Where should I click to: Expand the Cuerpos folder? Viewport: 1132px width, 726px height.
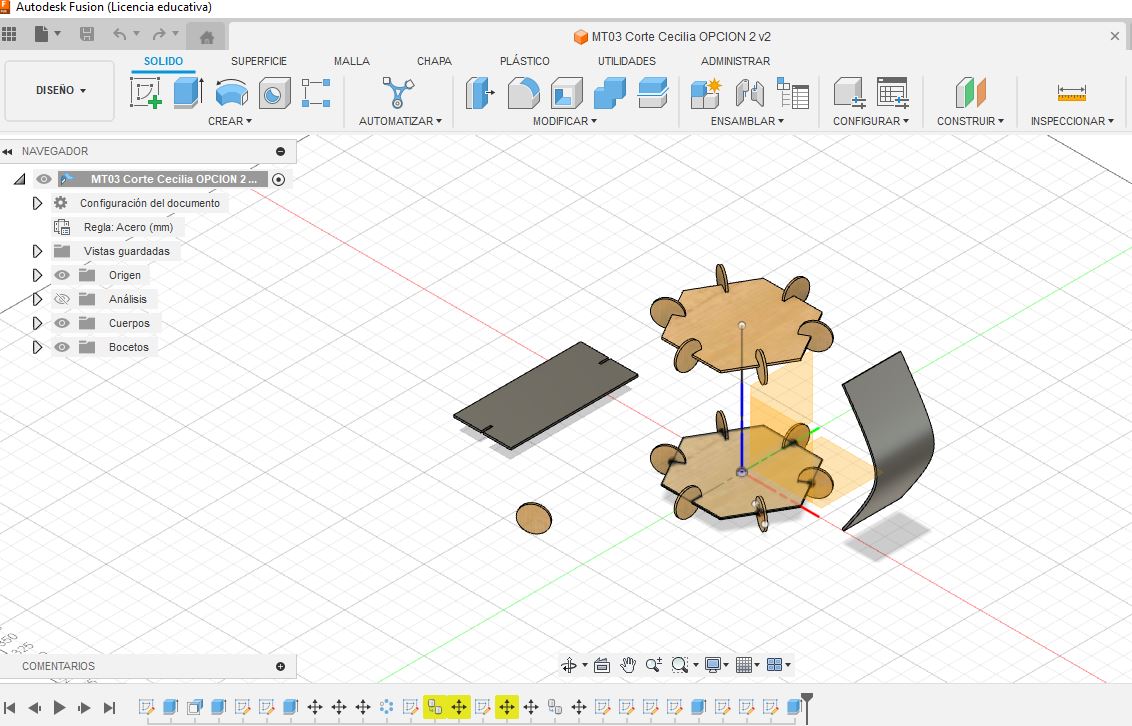37,323
